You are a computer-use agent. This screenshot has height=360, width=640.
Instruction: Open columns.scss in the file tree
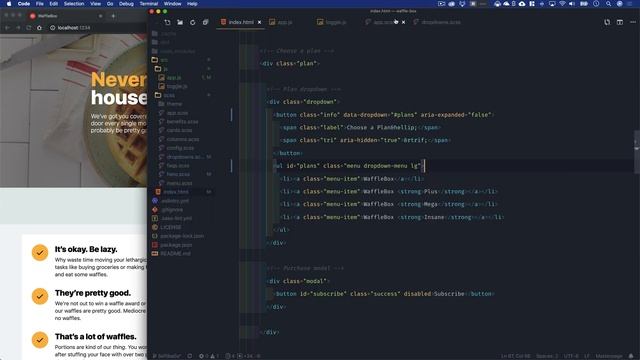[179, 139]
